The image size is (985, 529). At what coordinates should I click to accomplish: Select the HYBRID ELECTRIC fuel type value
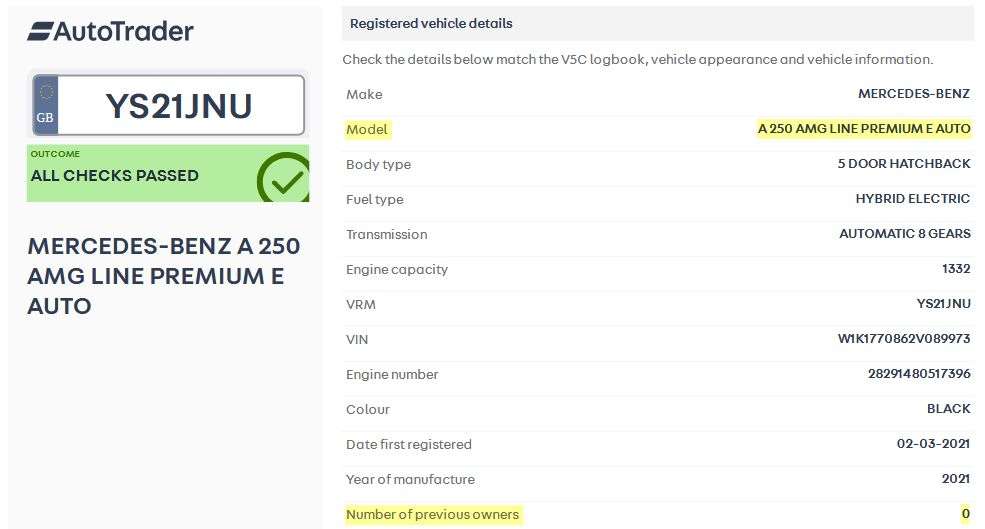(x=912, y=199)
